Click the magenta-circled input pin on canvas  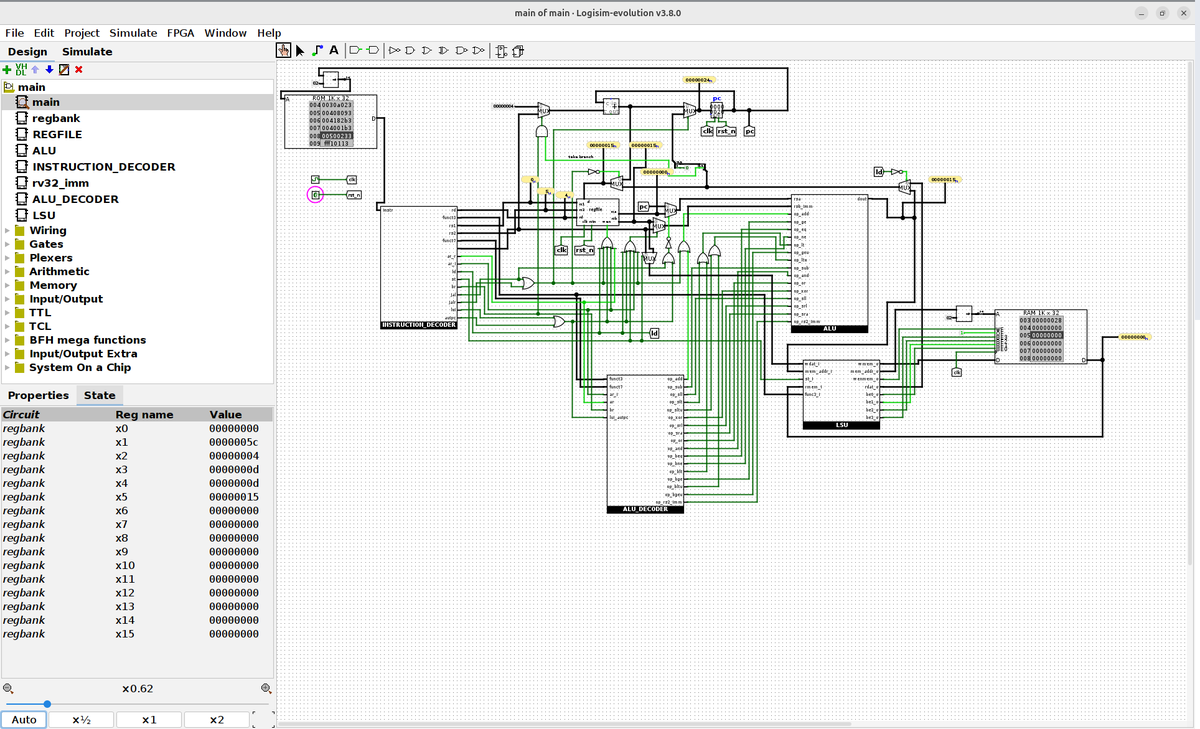(x=315, y=194)
